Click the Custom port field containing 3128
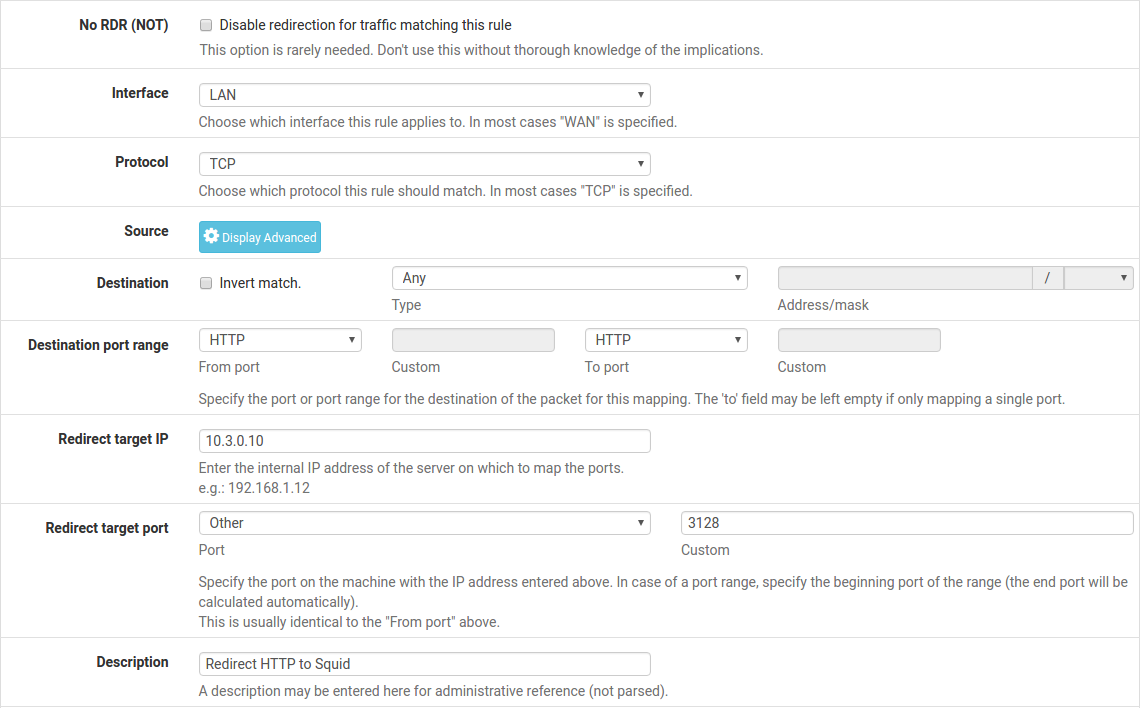1140x708 pixels. pyautogui.click(x=906, y=523)
